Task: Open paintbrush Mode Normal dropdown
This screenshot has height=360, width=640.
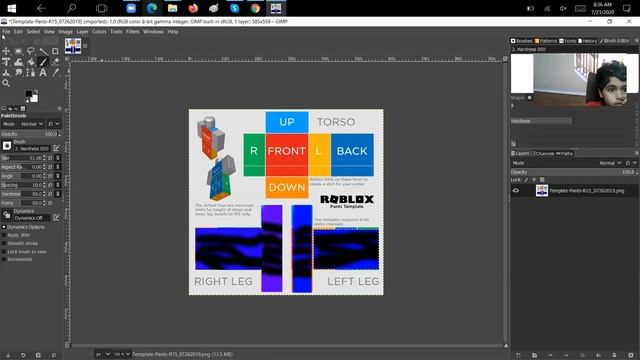Action: click(x=32, y=124)
